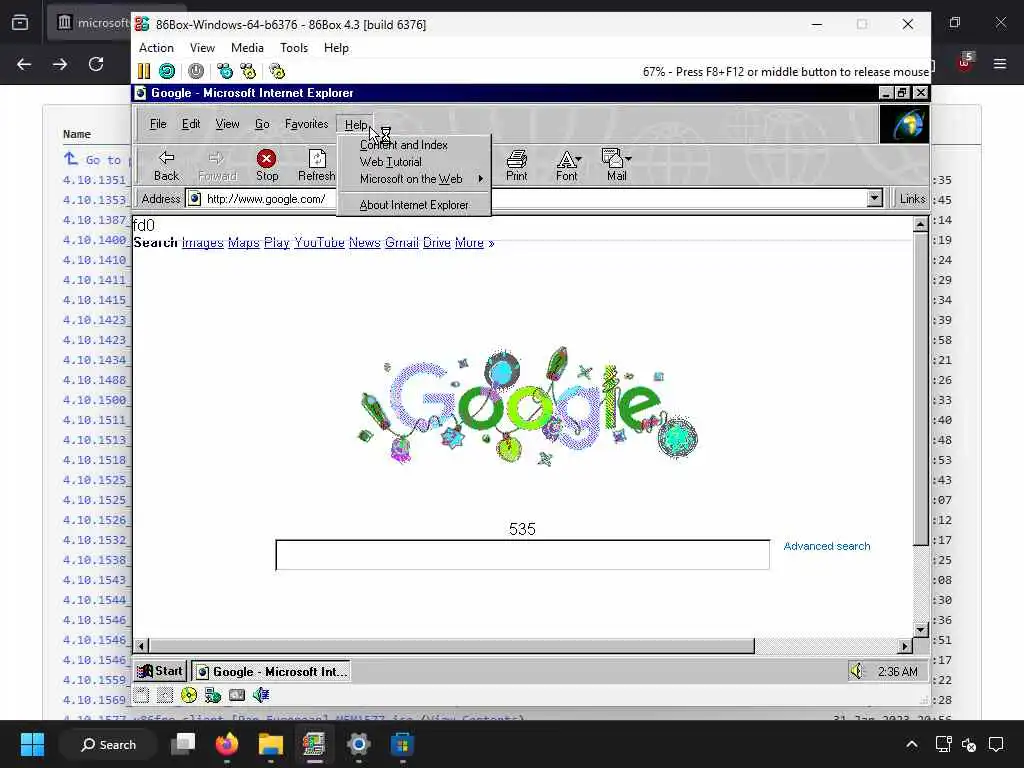Open Microsoft Store from the Windows taskbar

coord(402,744)
